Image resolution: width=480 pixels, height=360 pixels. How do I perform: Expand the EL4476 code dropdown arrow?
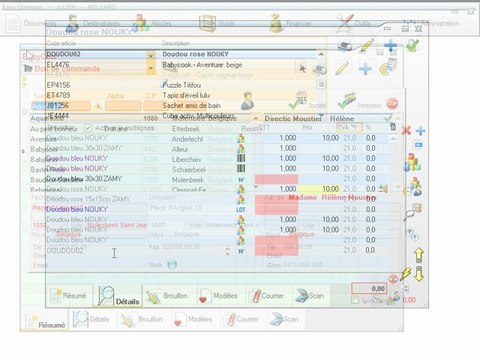pyautogui.click(x=151, y=68)
